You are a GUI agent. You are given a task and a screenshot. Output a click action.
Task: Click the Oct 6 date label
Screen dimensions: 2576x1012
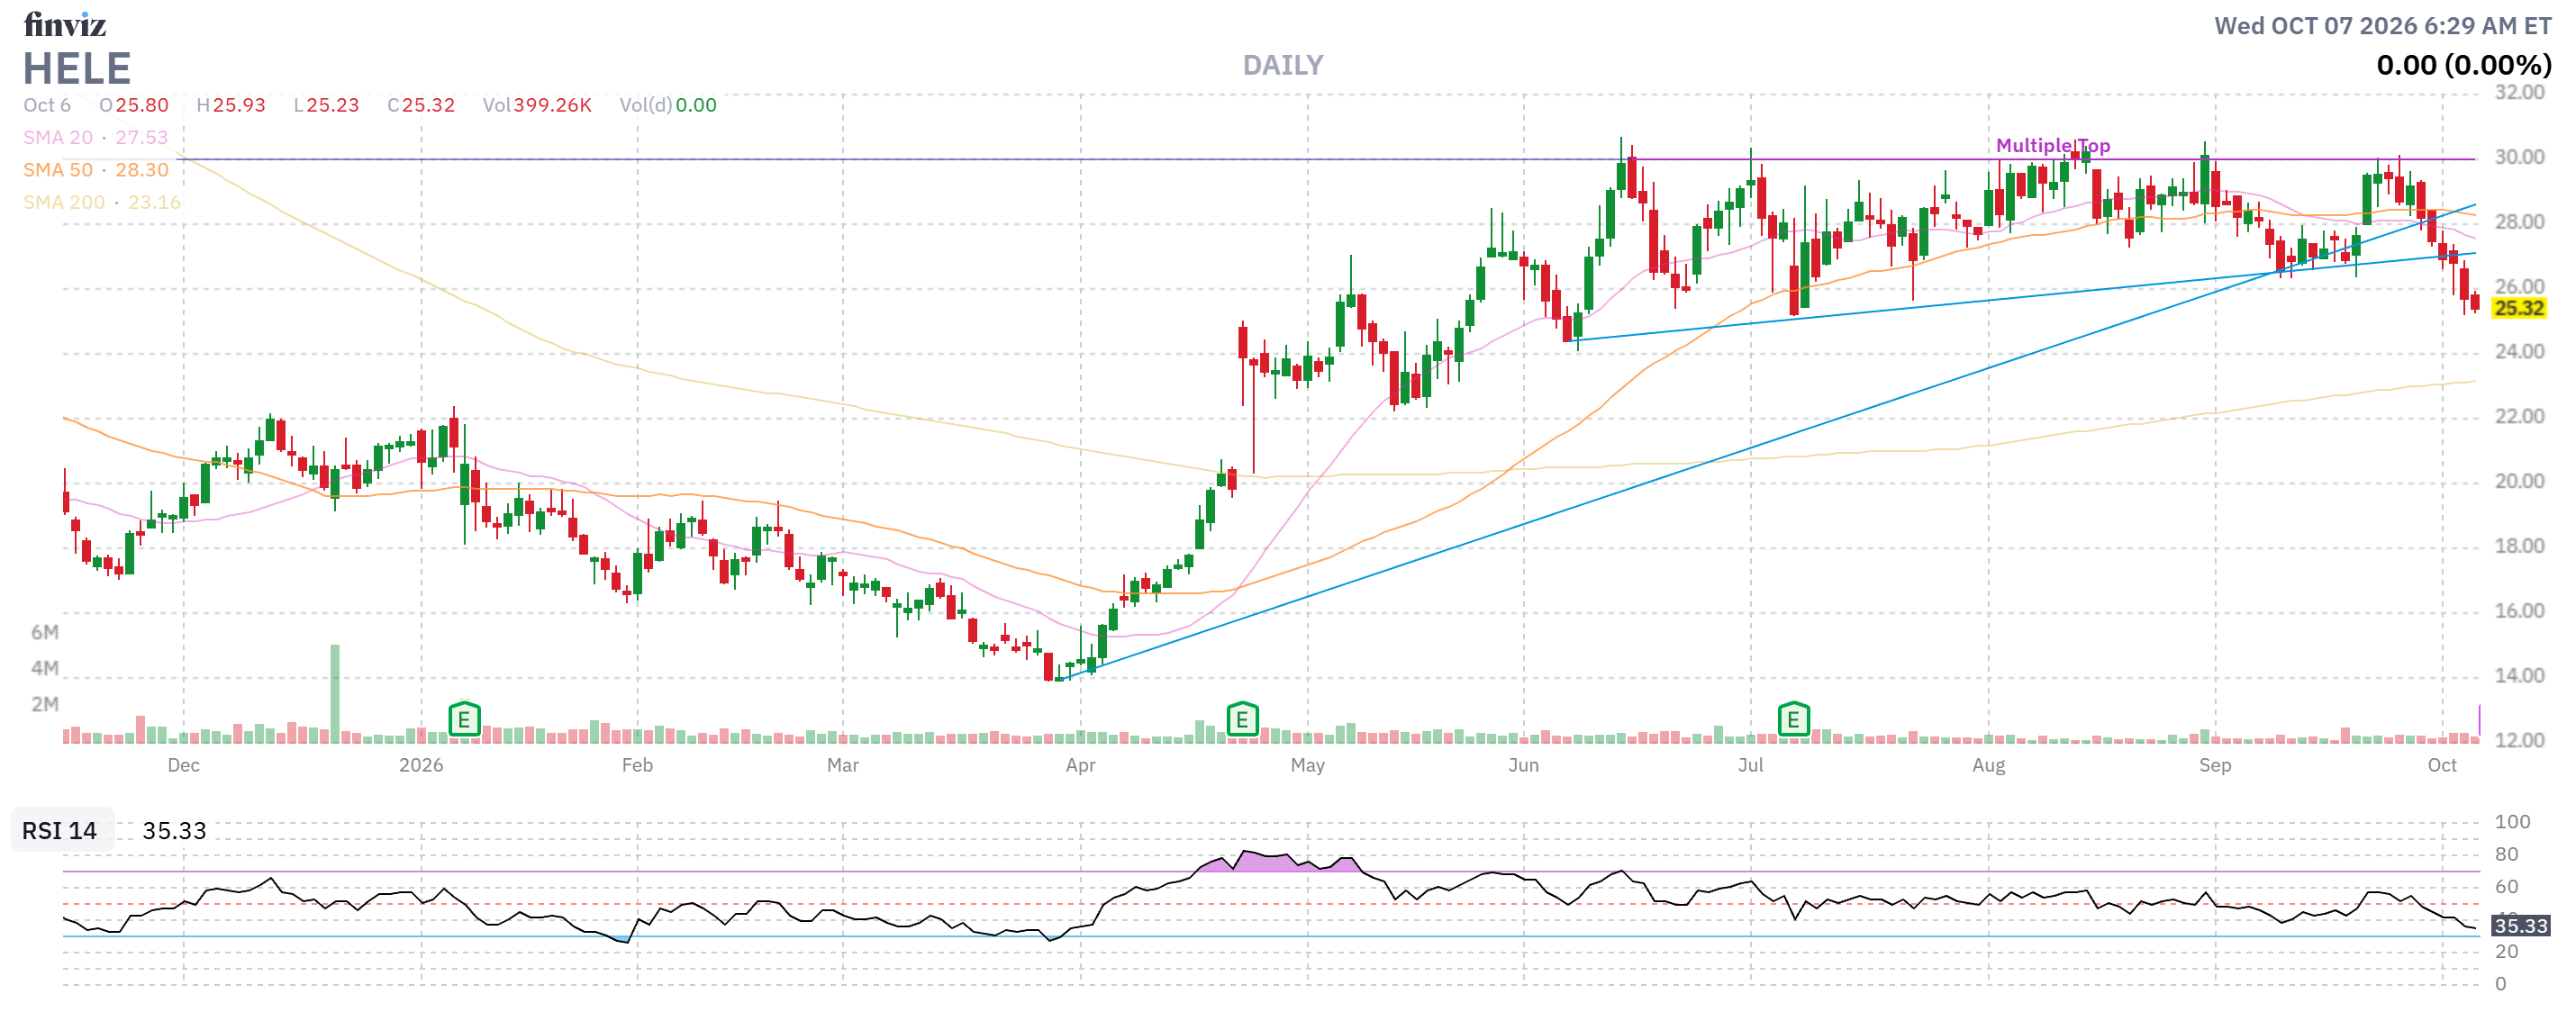(47, 105)
